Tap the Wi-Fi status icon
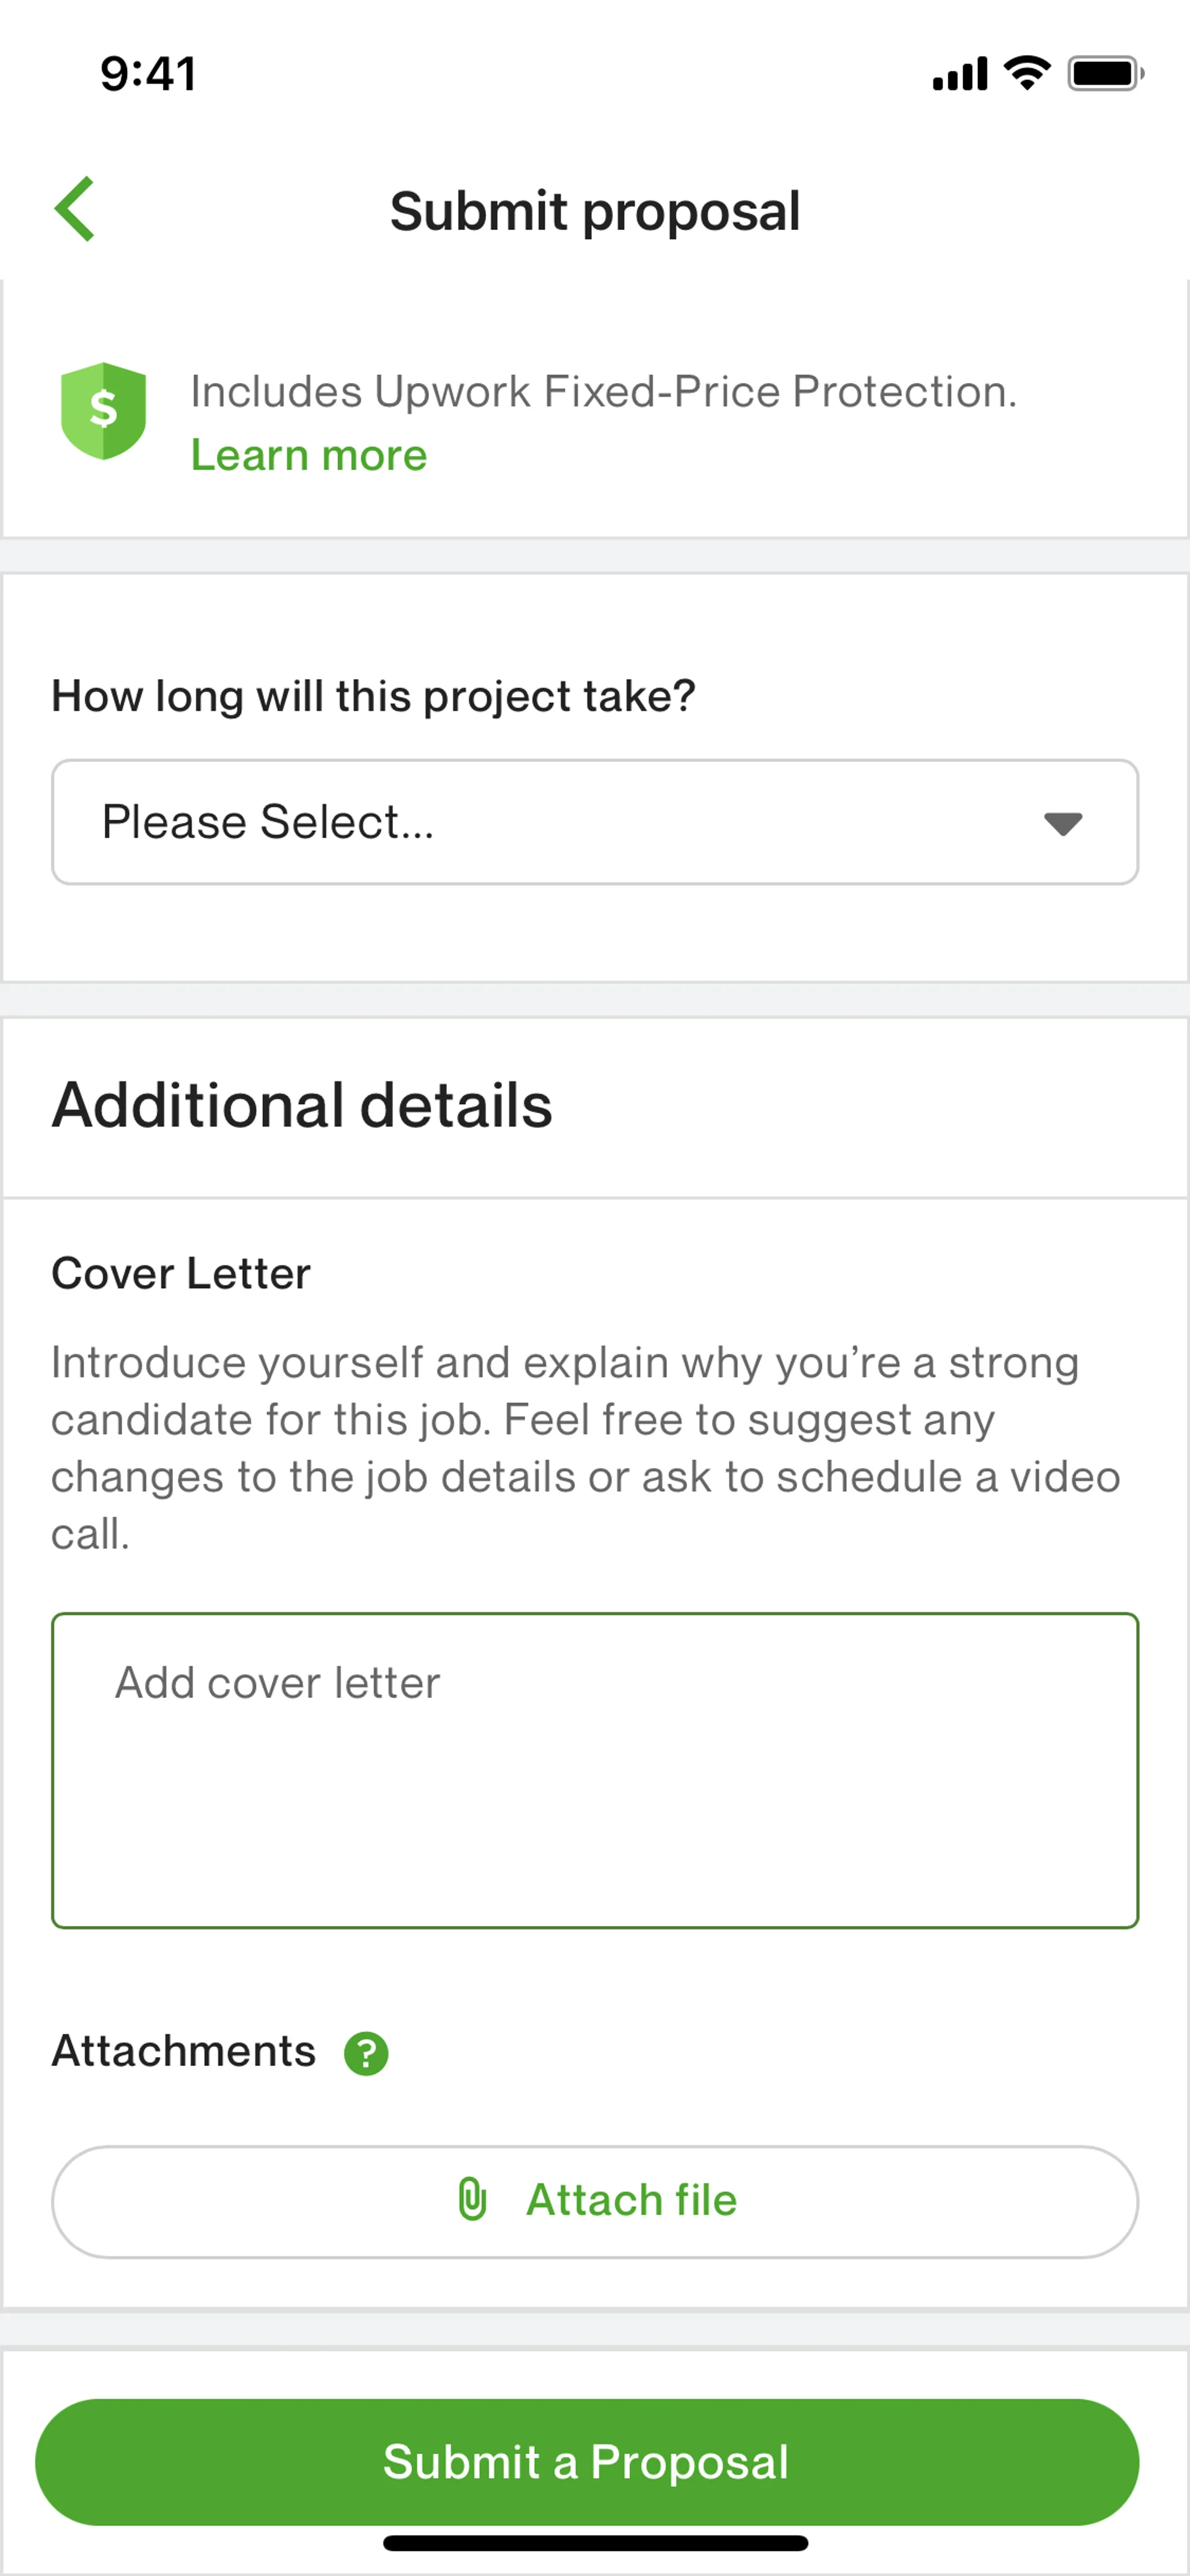 coord(1027,73)
